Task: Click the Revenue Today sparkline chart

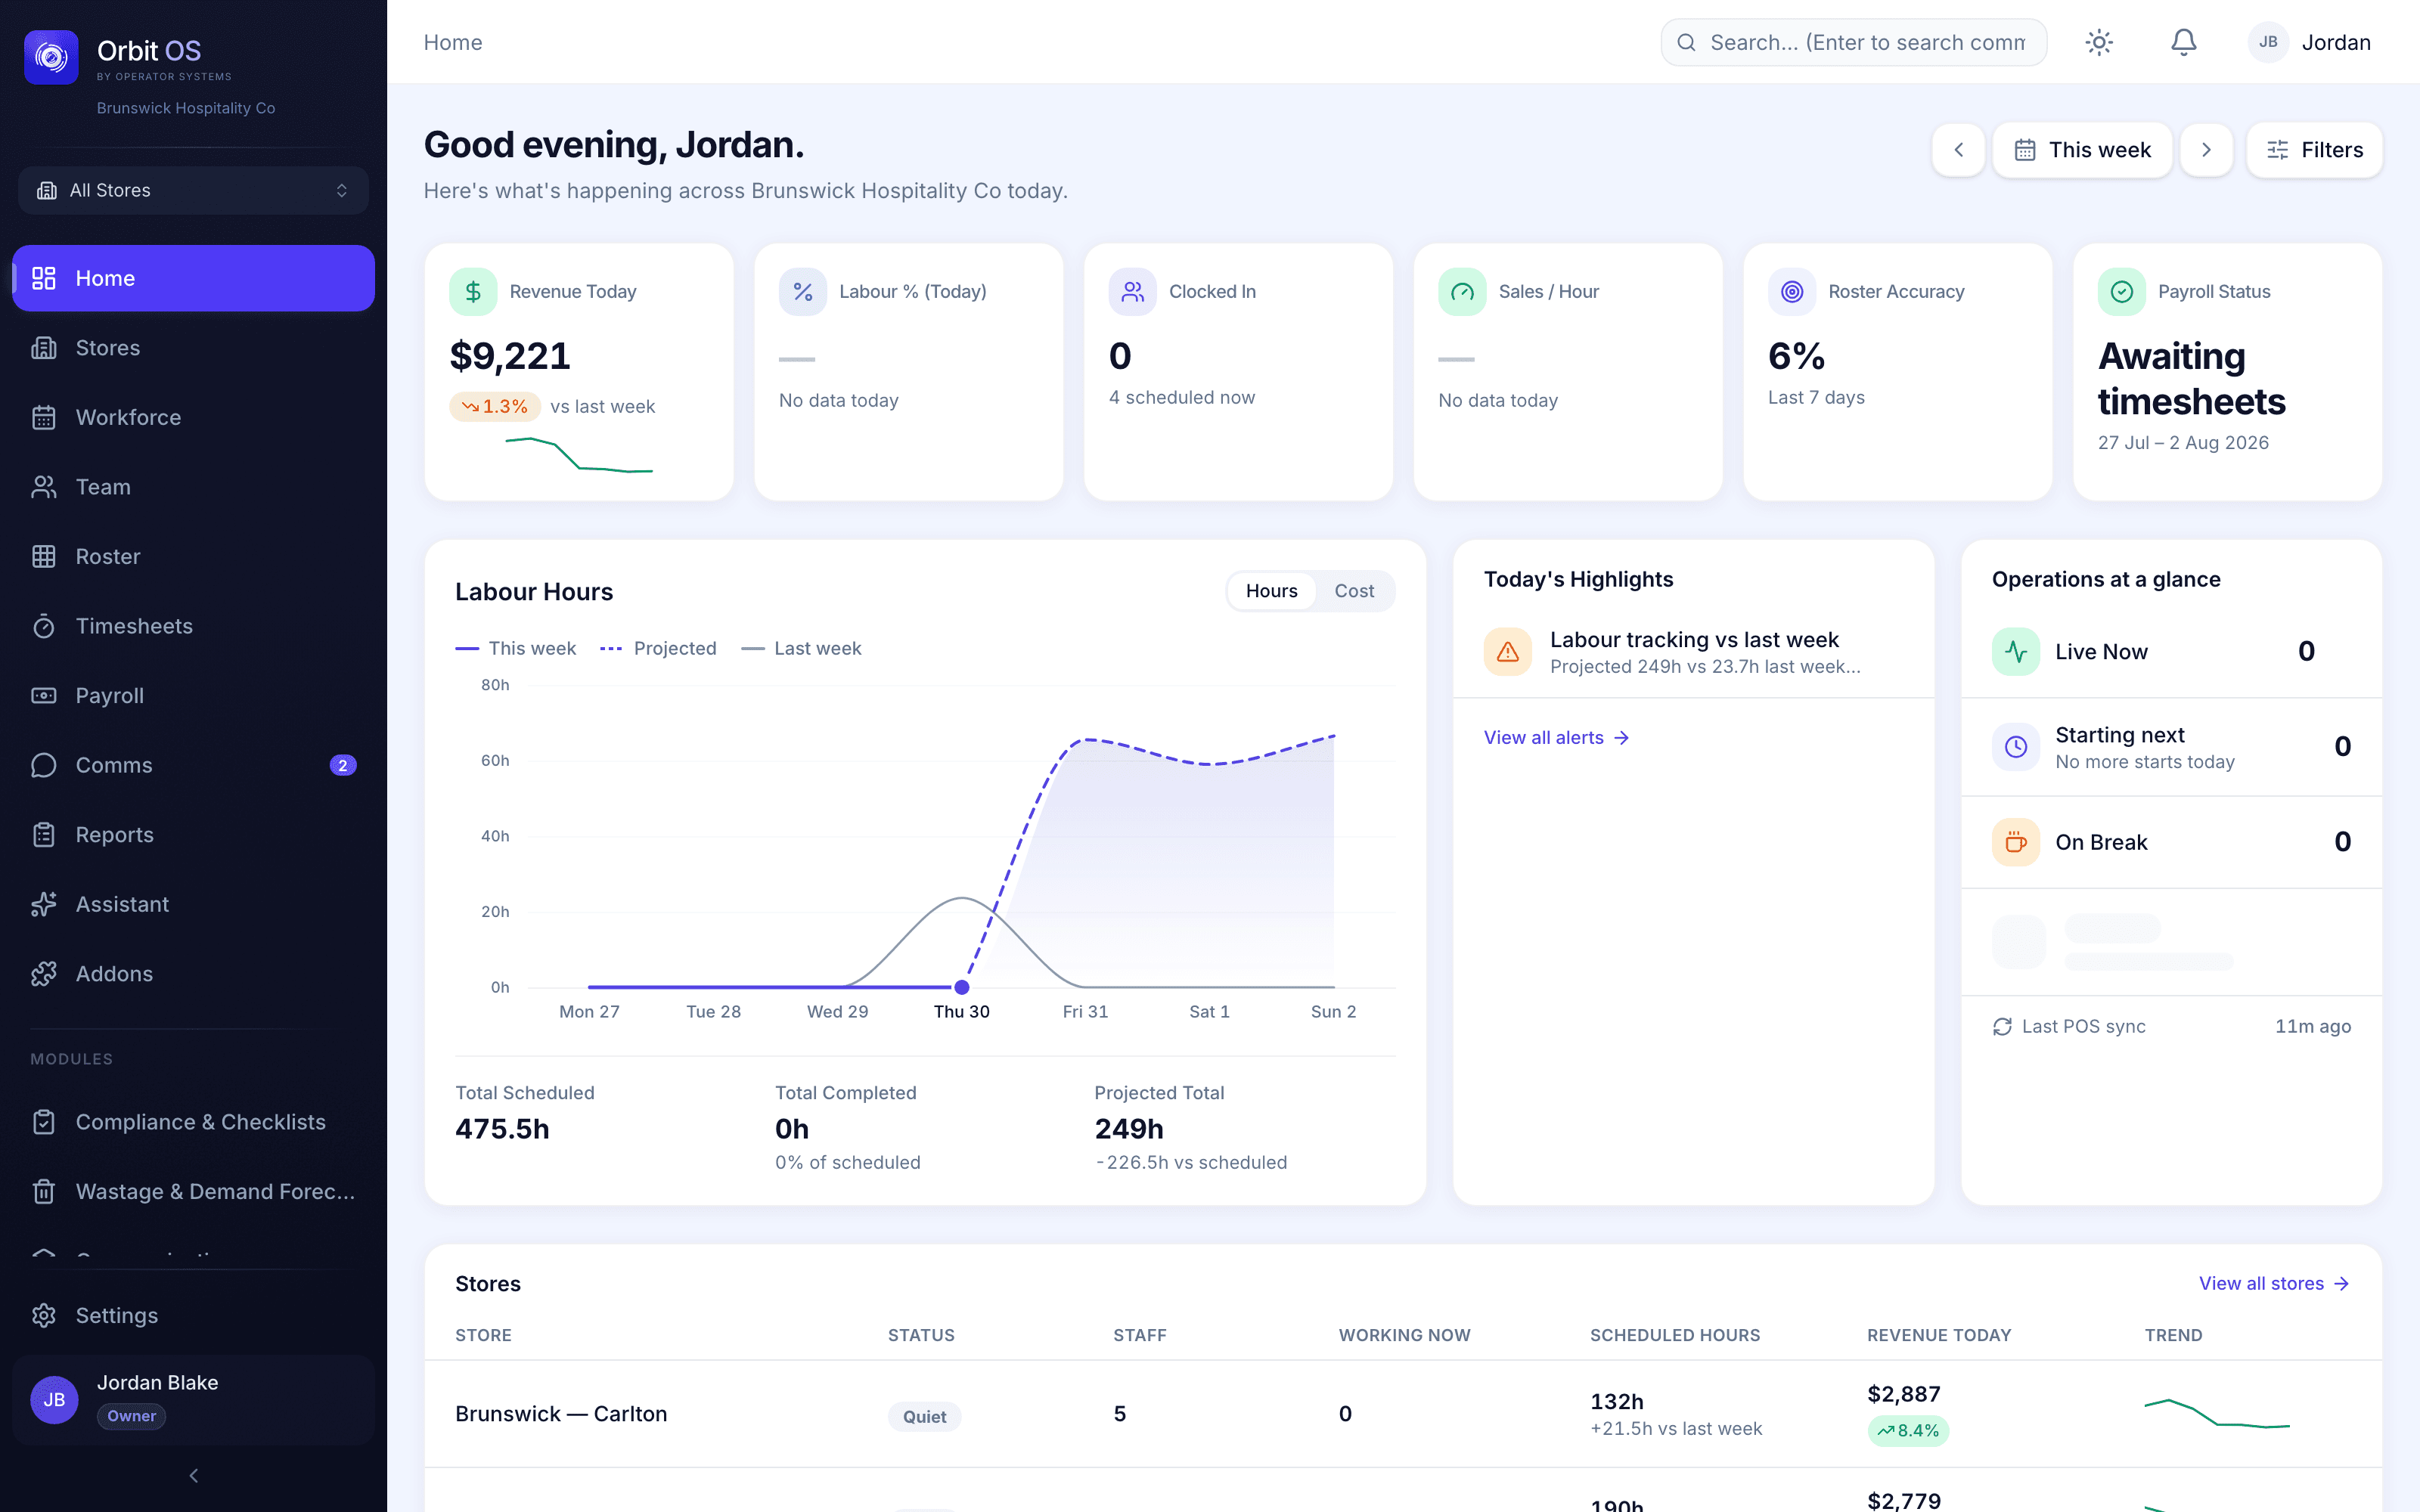Action: coord(579,454)
